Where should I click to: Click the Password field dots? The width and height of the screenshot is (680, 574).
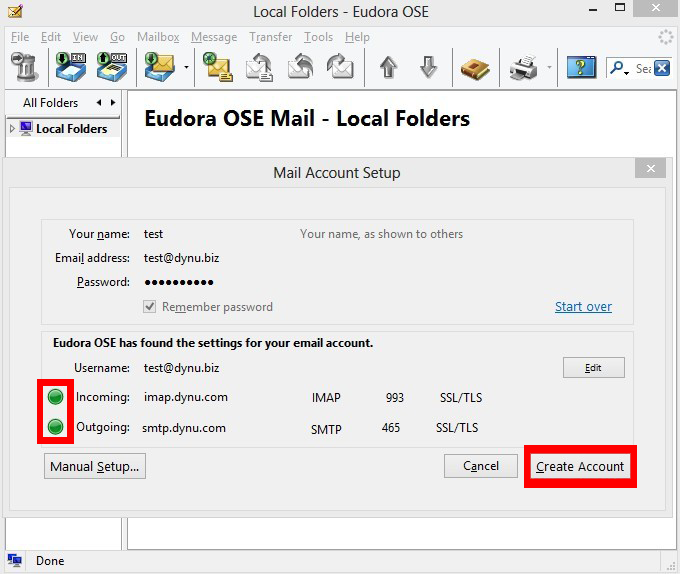pos(179,283)
